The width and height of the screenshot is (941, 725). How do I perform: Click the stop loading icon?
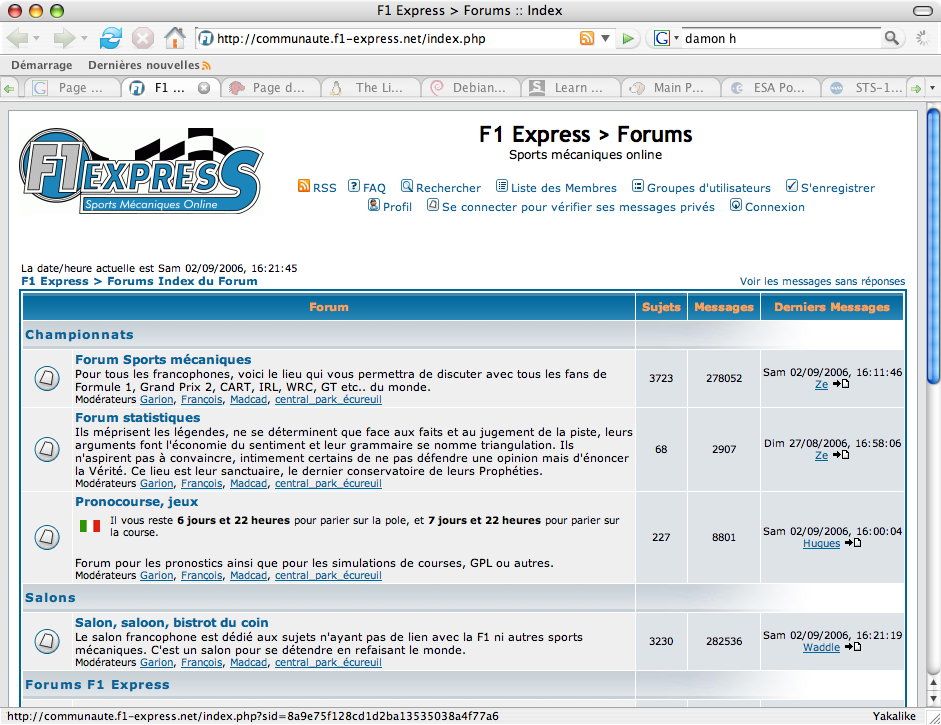point(143,38)
